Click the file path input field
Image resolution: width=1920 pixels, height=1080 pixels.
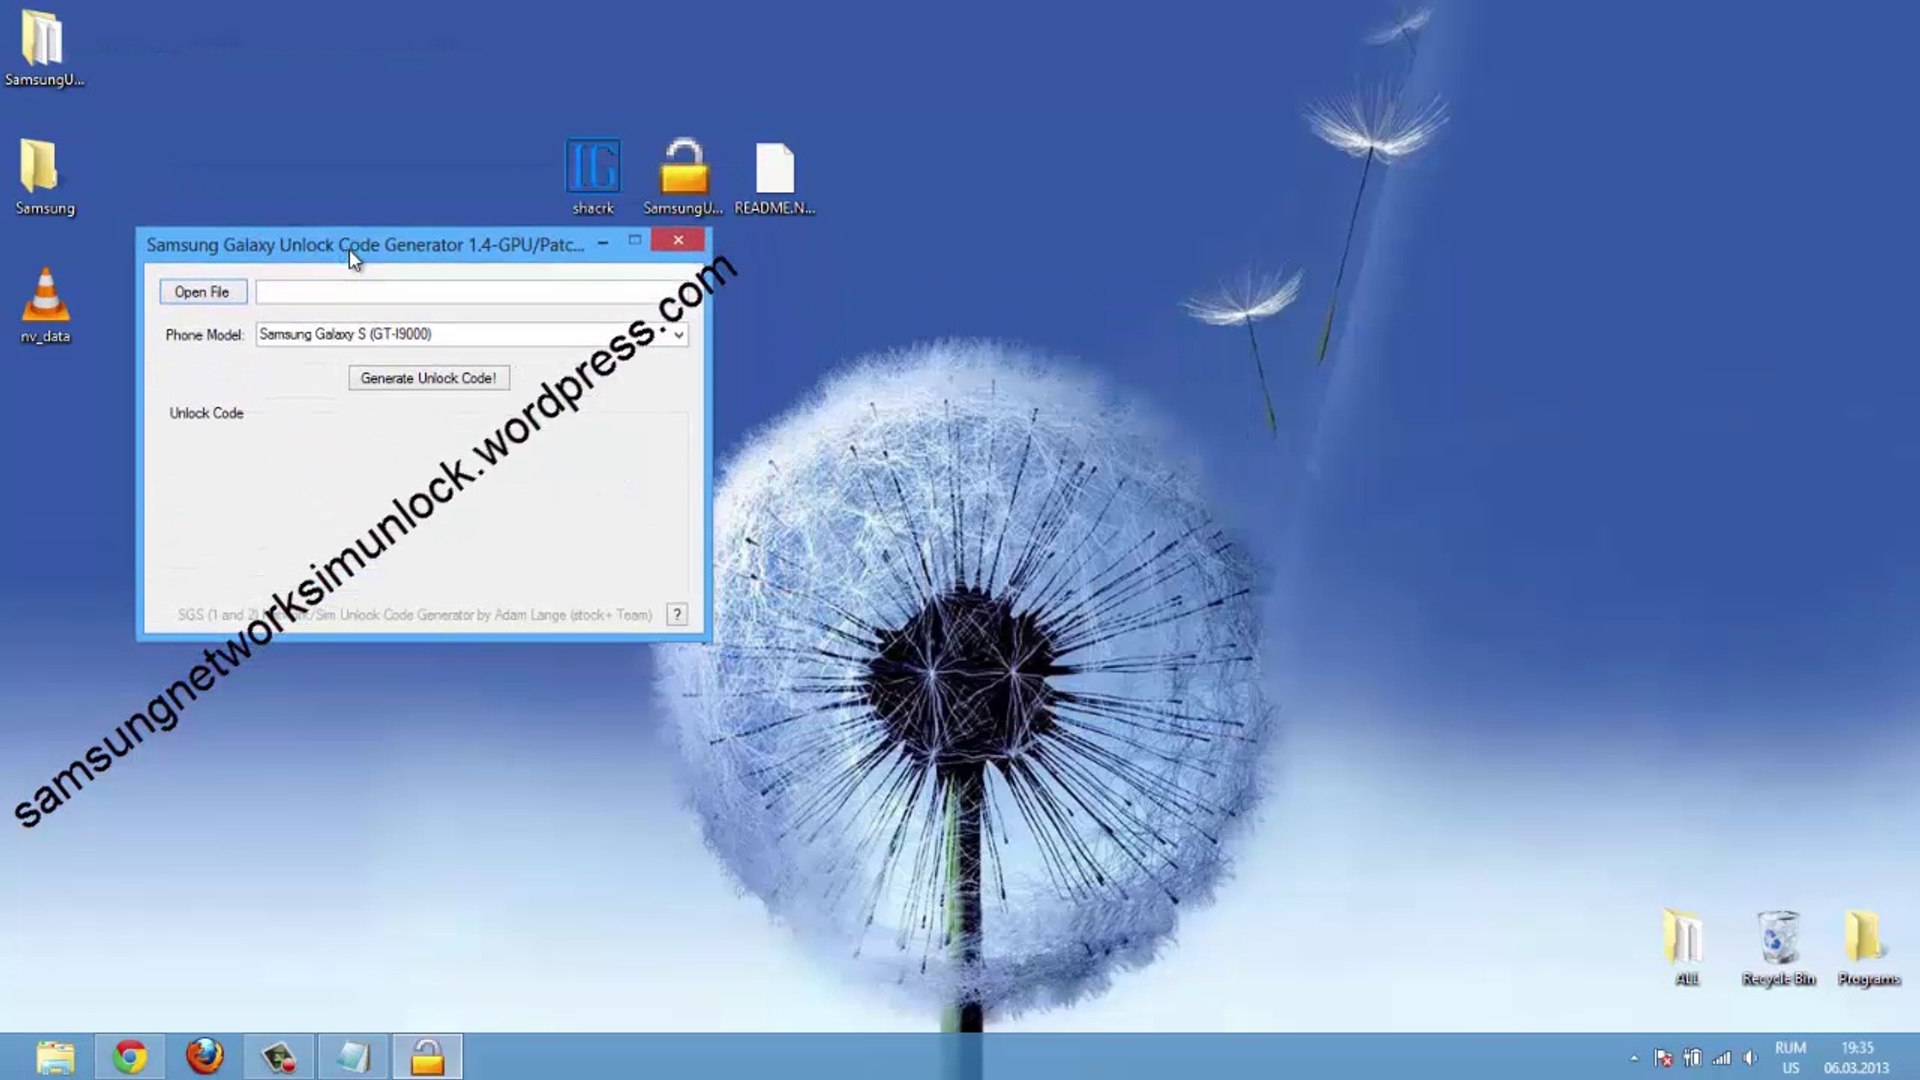(x=460, y=292)
